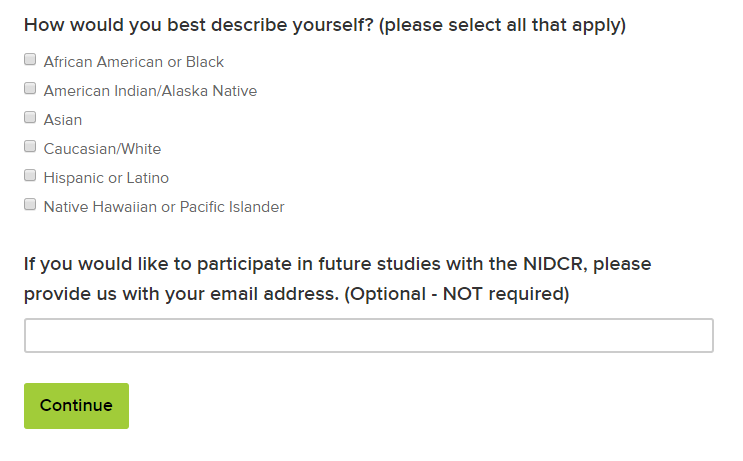
Task: Check the Native Hawaiian or Pacific Islander box
Action: [30, 205]
